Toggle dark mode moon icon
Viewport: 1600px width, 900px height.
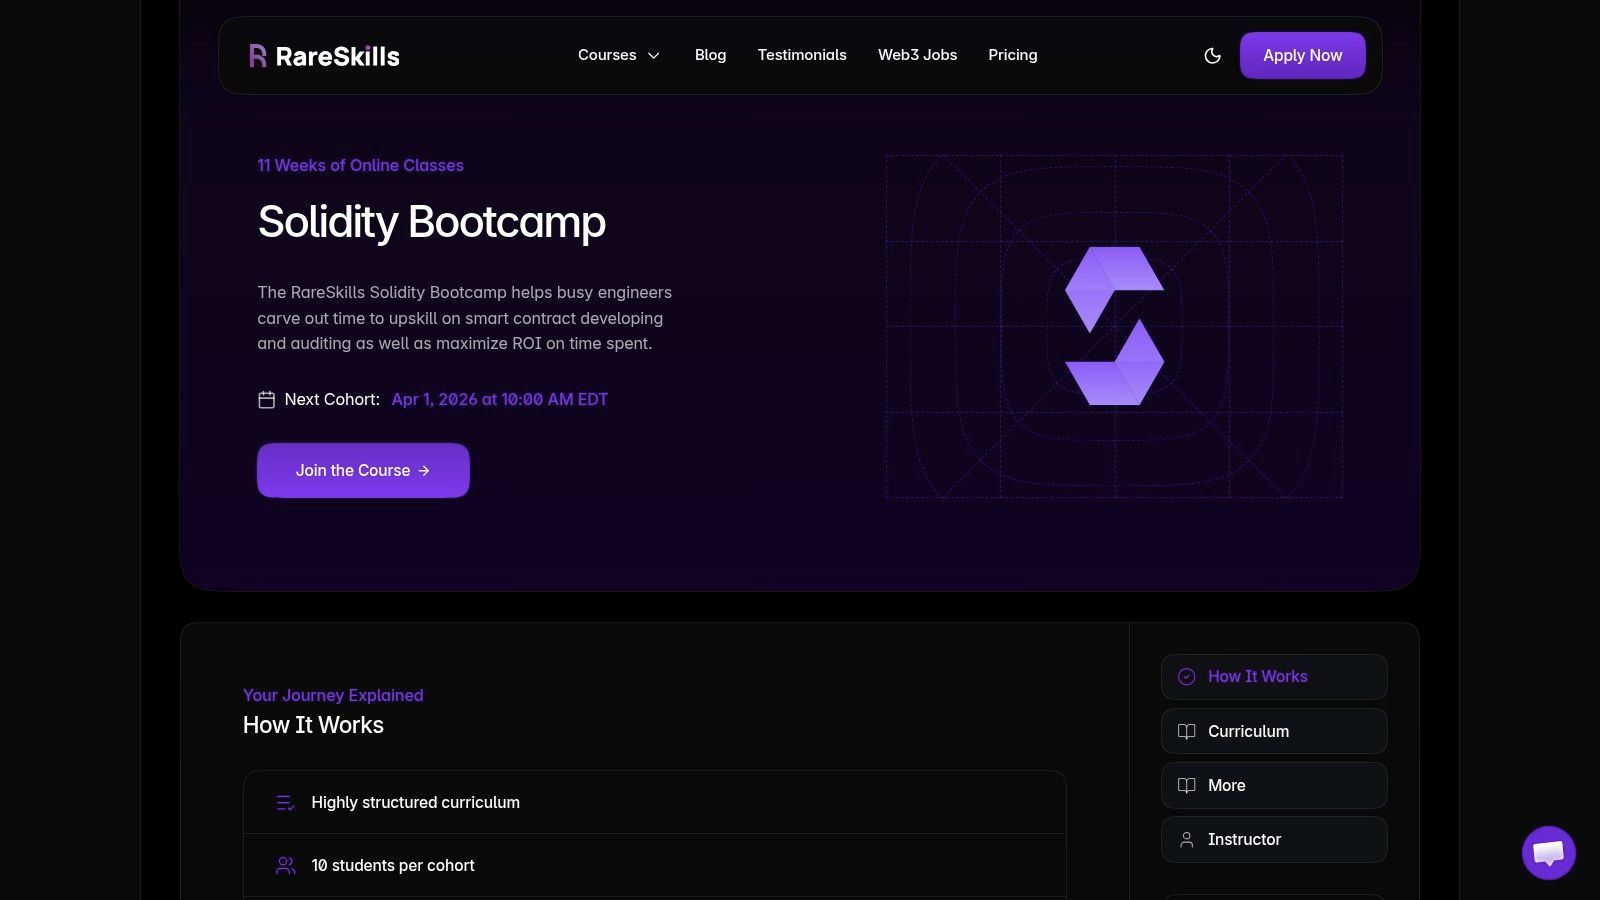(1212, 56)
